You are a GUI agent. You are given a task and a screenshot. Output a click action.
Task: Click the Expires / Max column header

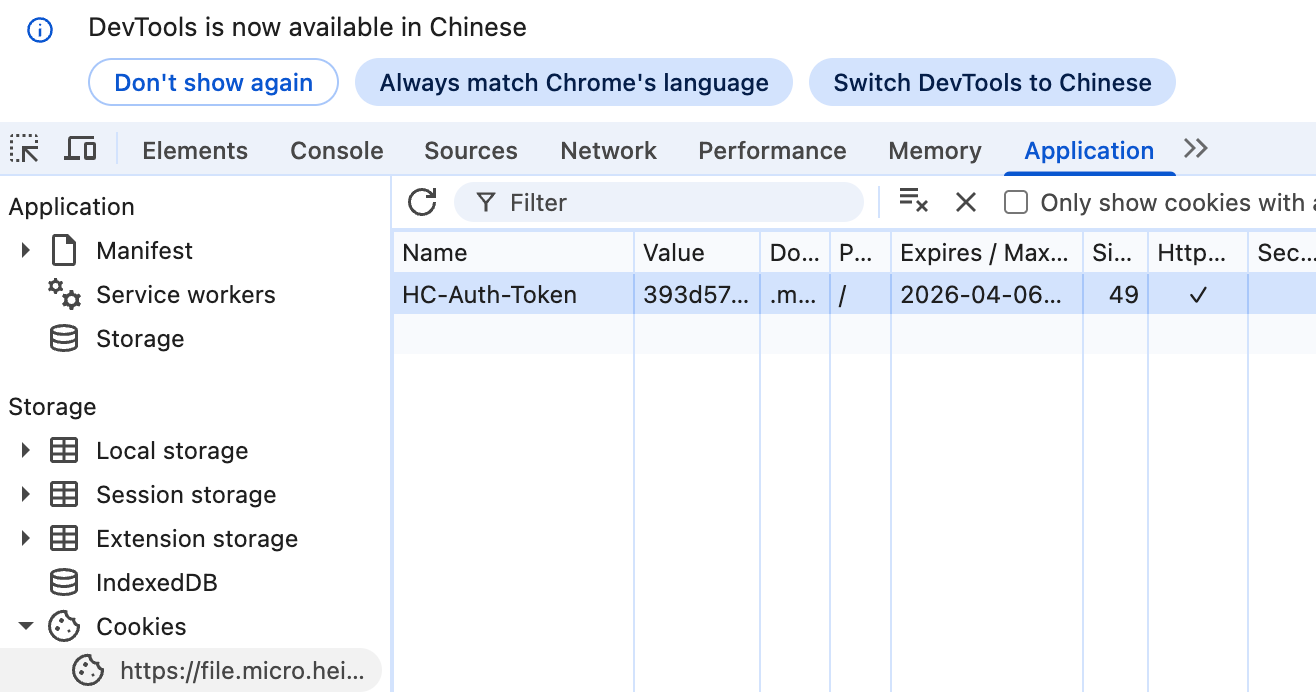pos(986,253)
